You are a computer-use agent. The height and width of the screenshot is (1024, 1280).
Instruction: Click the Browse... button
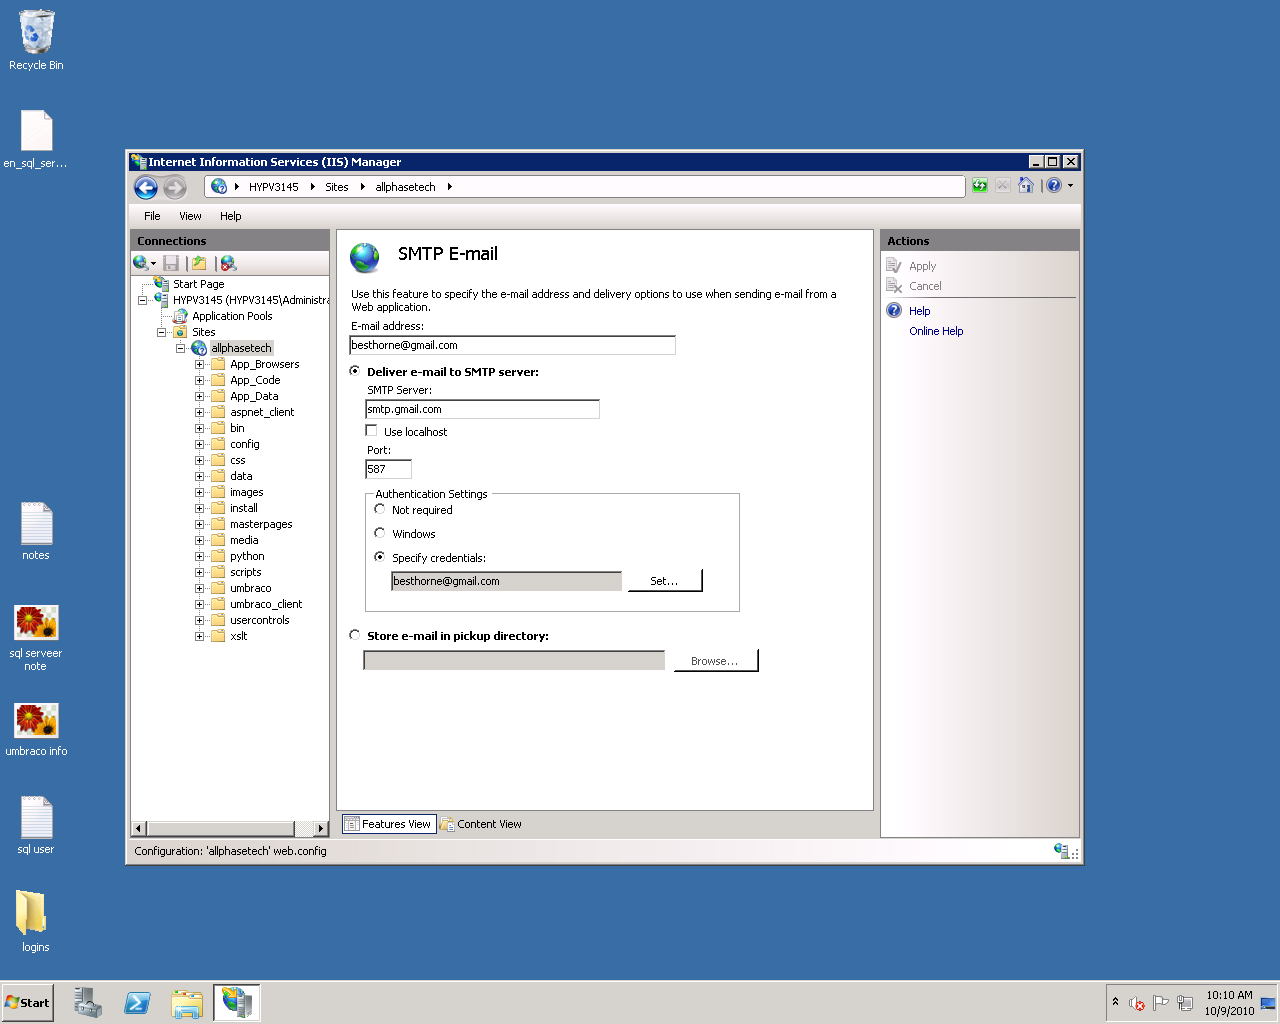(716, 661)
